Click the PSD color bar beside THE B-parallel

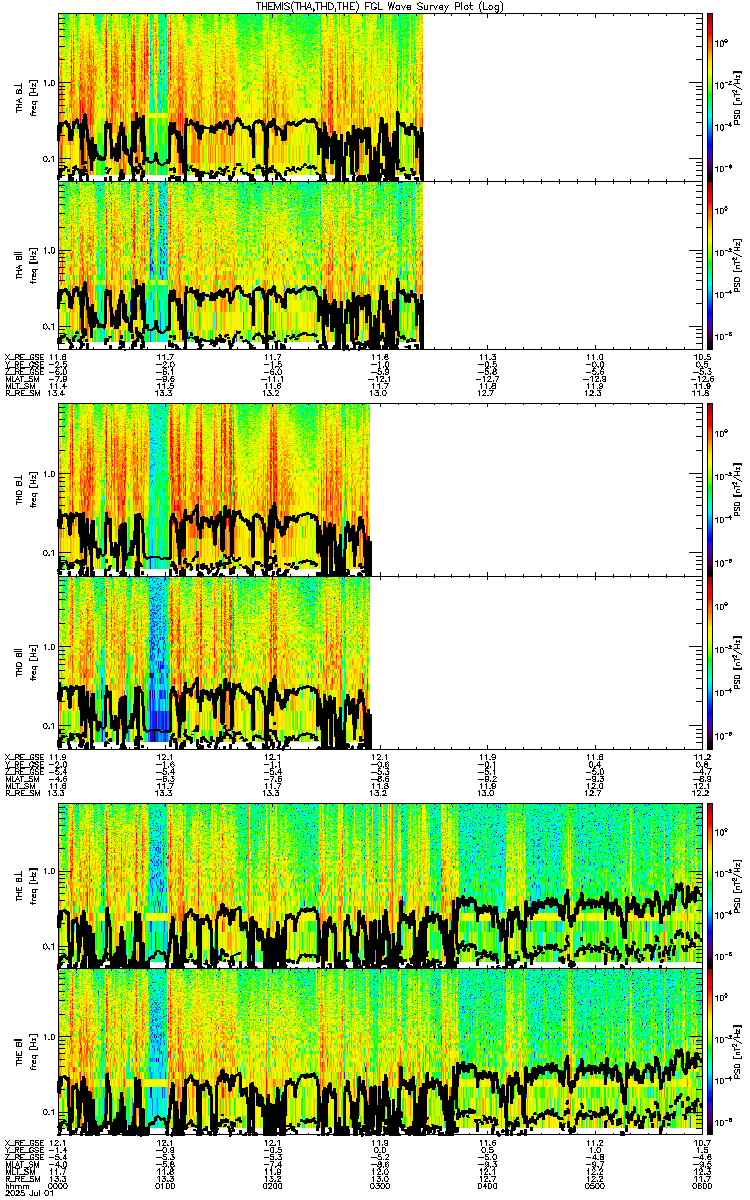(709, 1051)
